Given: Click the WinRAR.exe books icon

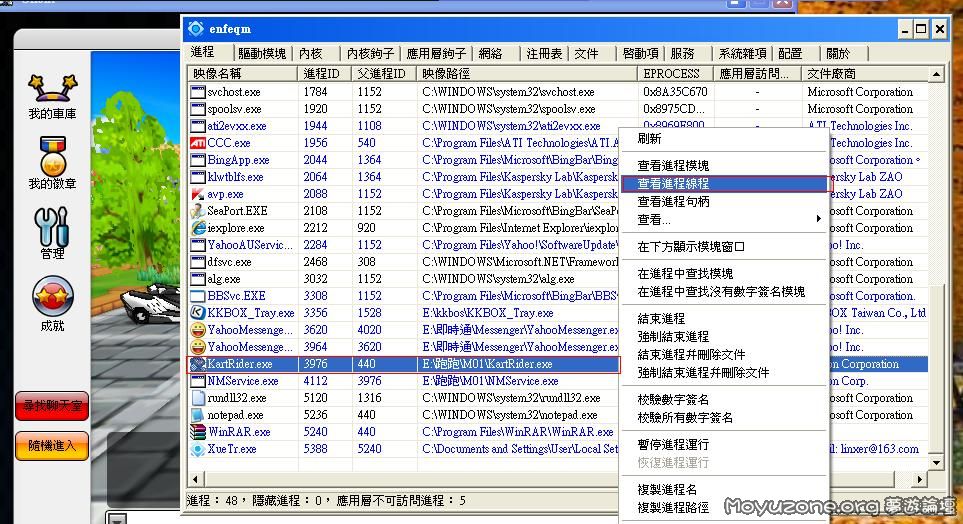Looking at the screenshot, I should pyautogui.click(x=198, y=432).
